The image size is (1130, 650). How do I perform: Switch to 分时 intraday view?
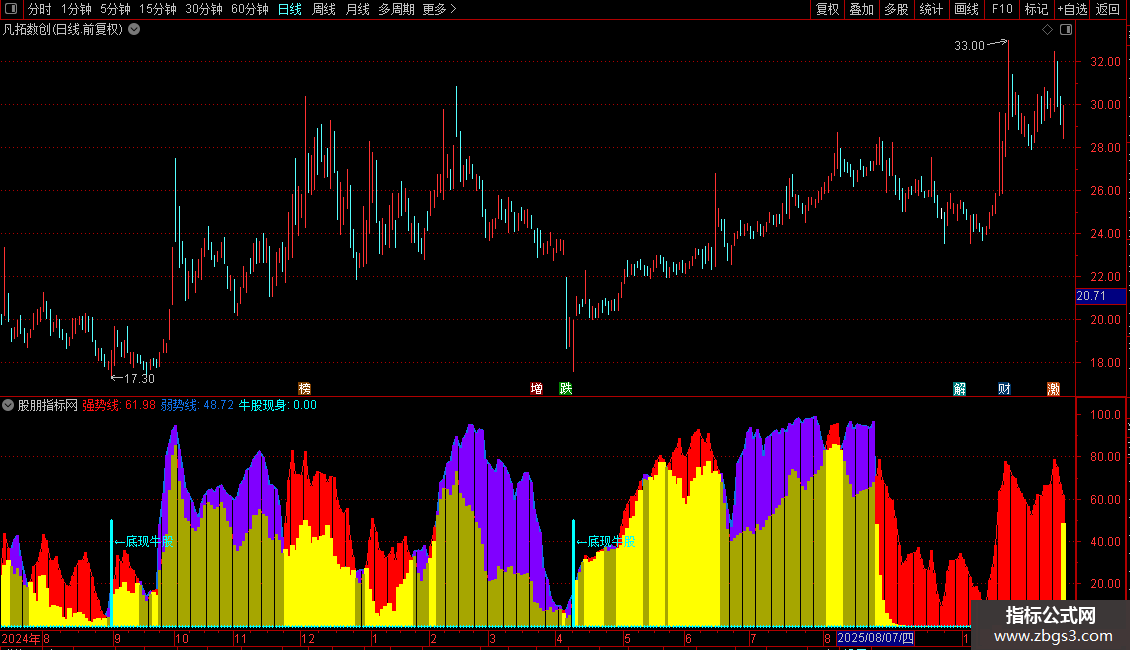point(40,9)
